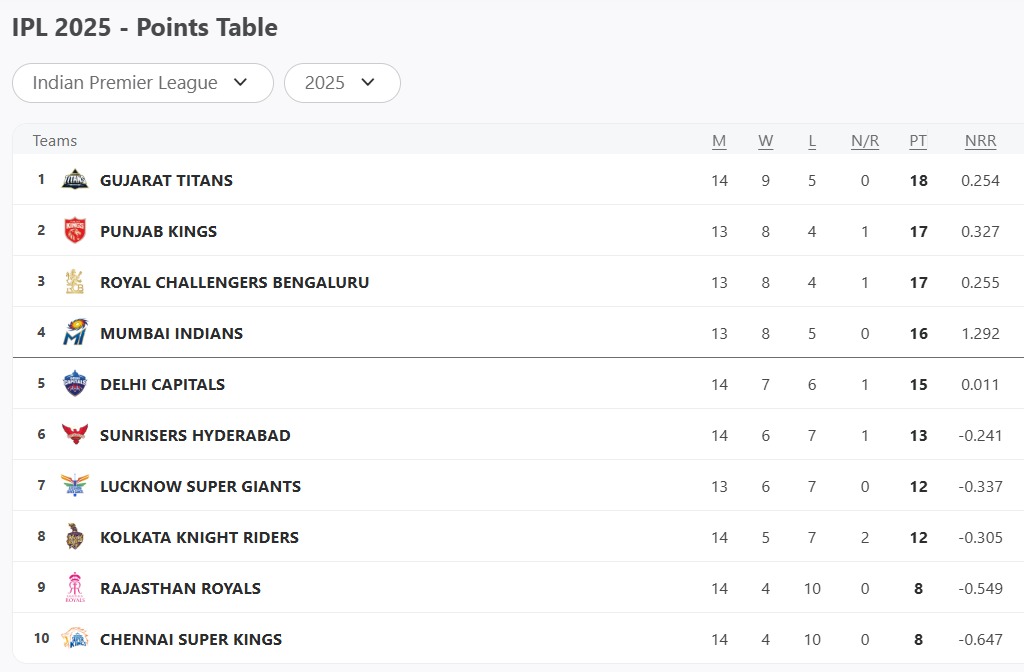Click the M matches column header
The image size is (1024, 672).
[719, 141]
